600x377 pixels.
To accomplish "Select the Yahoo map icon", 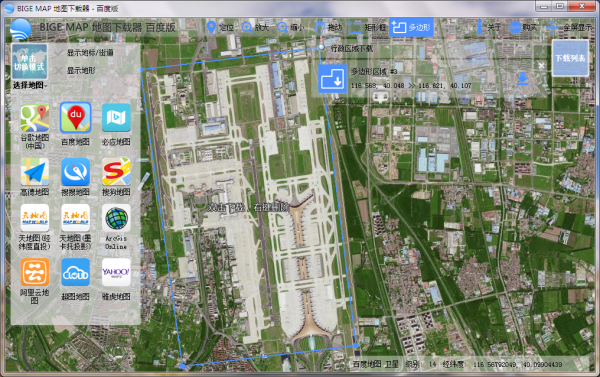I will tap(116, 272).
